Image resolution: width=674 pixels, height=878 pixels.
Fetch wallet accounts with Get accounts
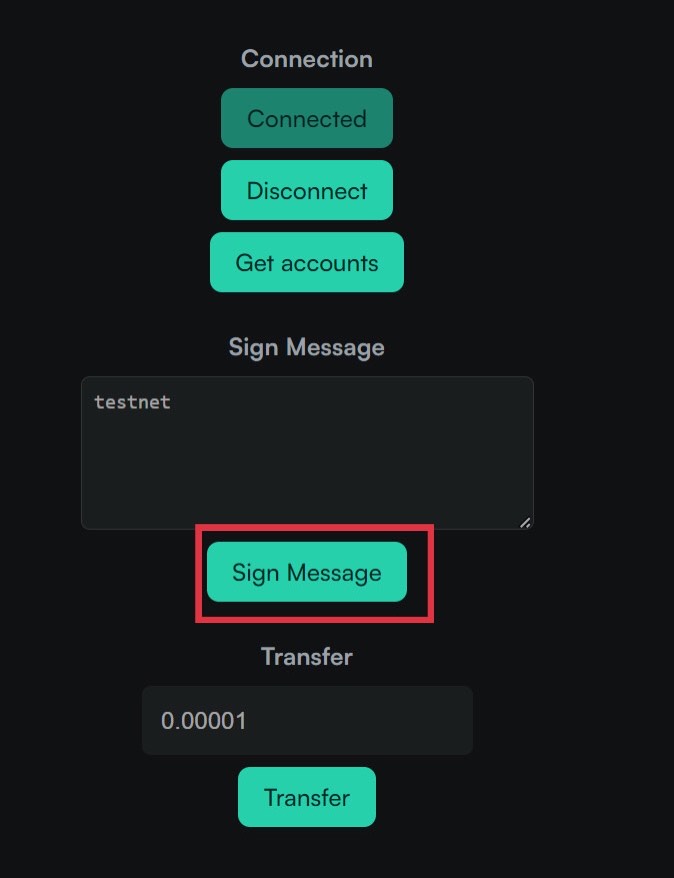pyautogui.click(x=307, y=262)
